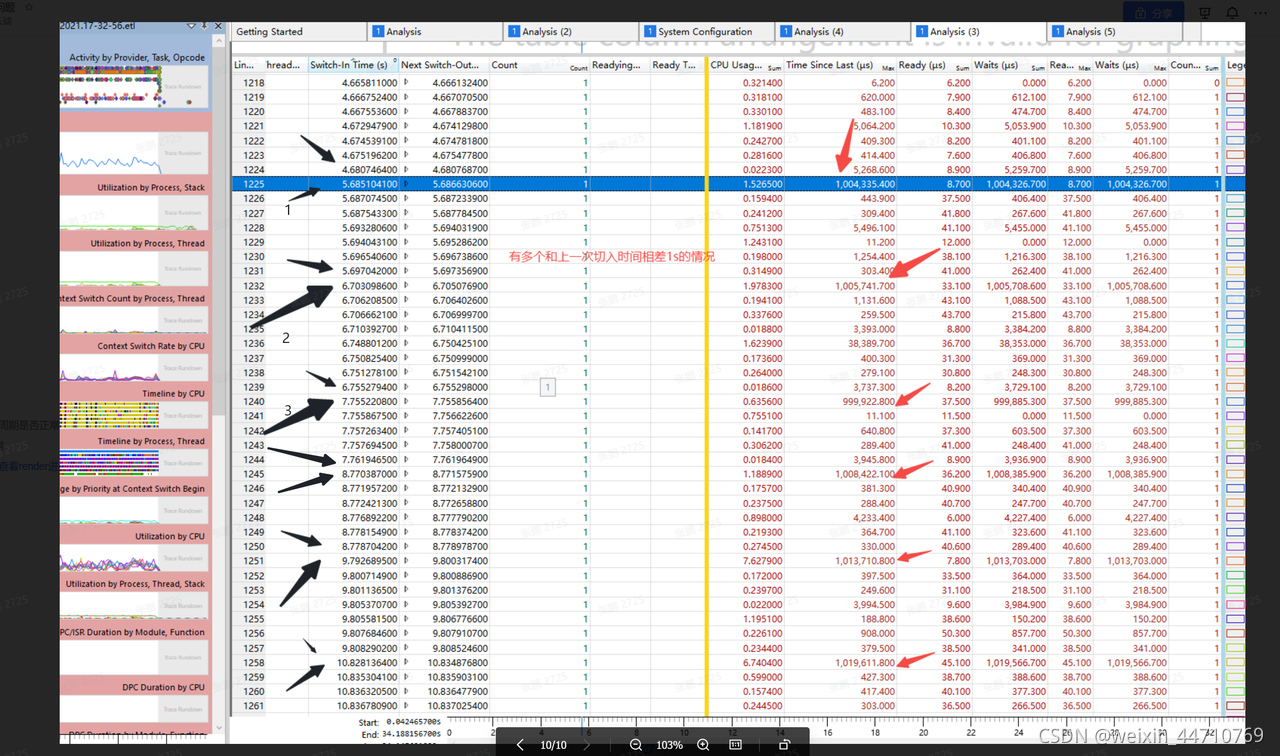This screenshot has width=1280, height=756.
Task: Expand row 1218 disclosure triangle
Action: [405, 83]
